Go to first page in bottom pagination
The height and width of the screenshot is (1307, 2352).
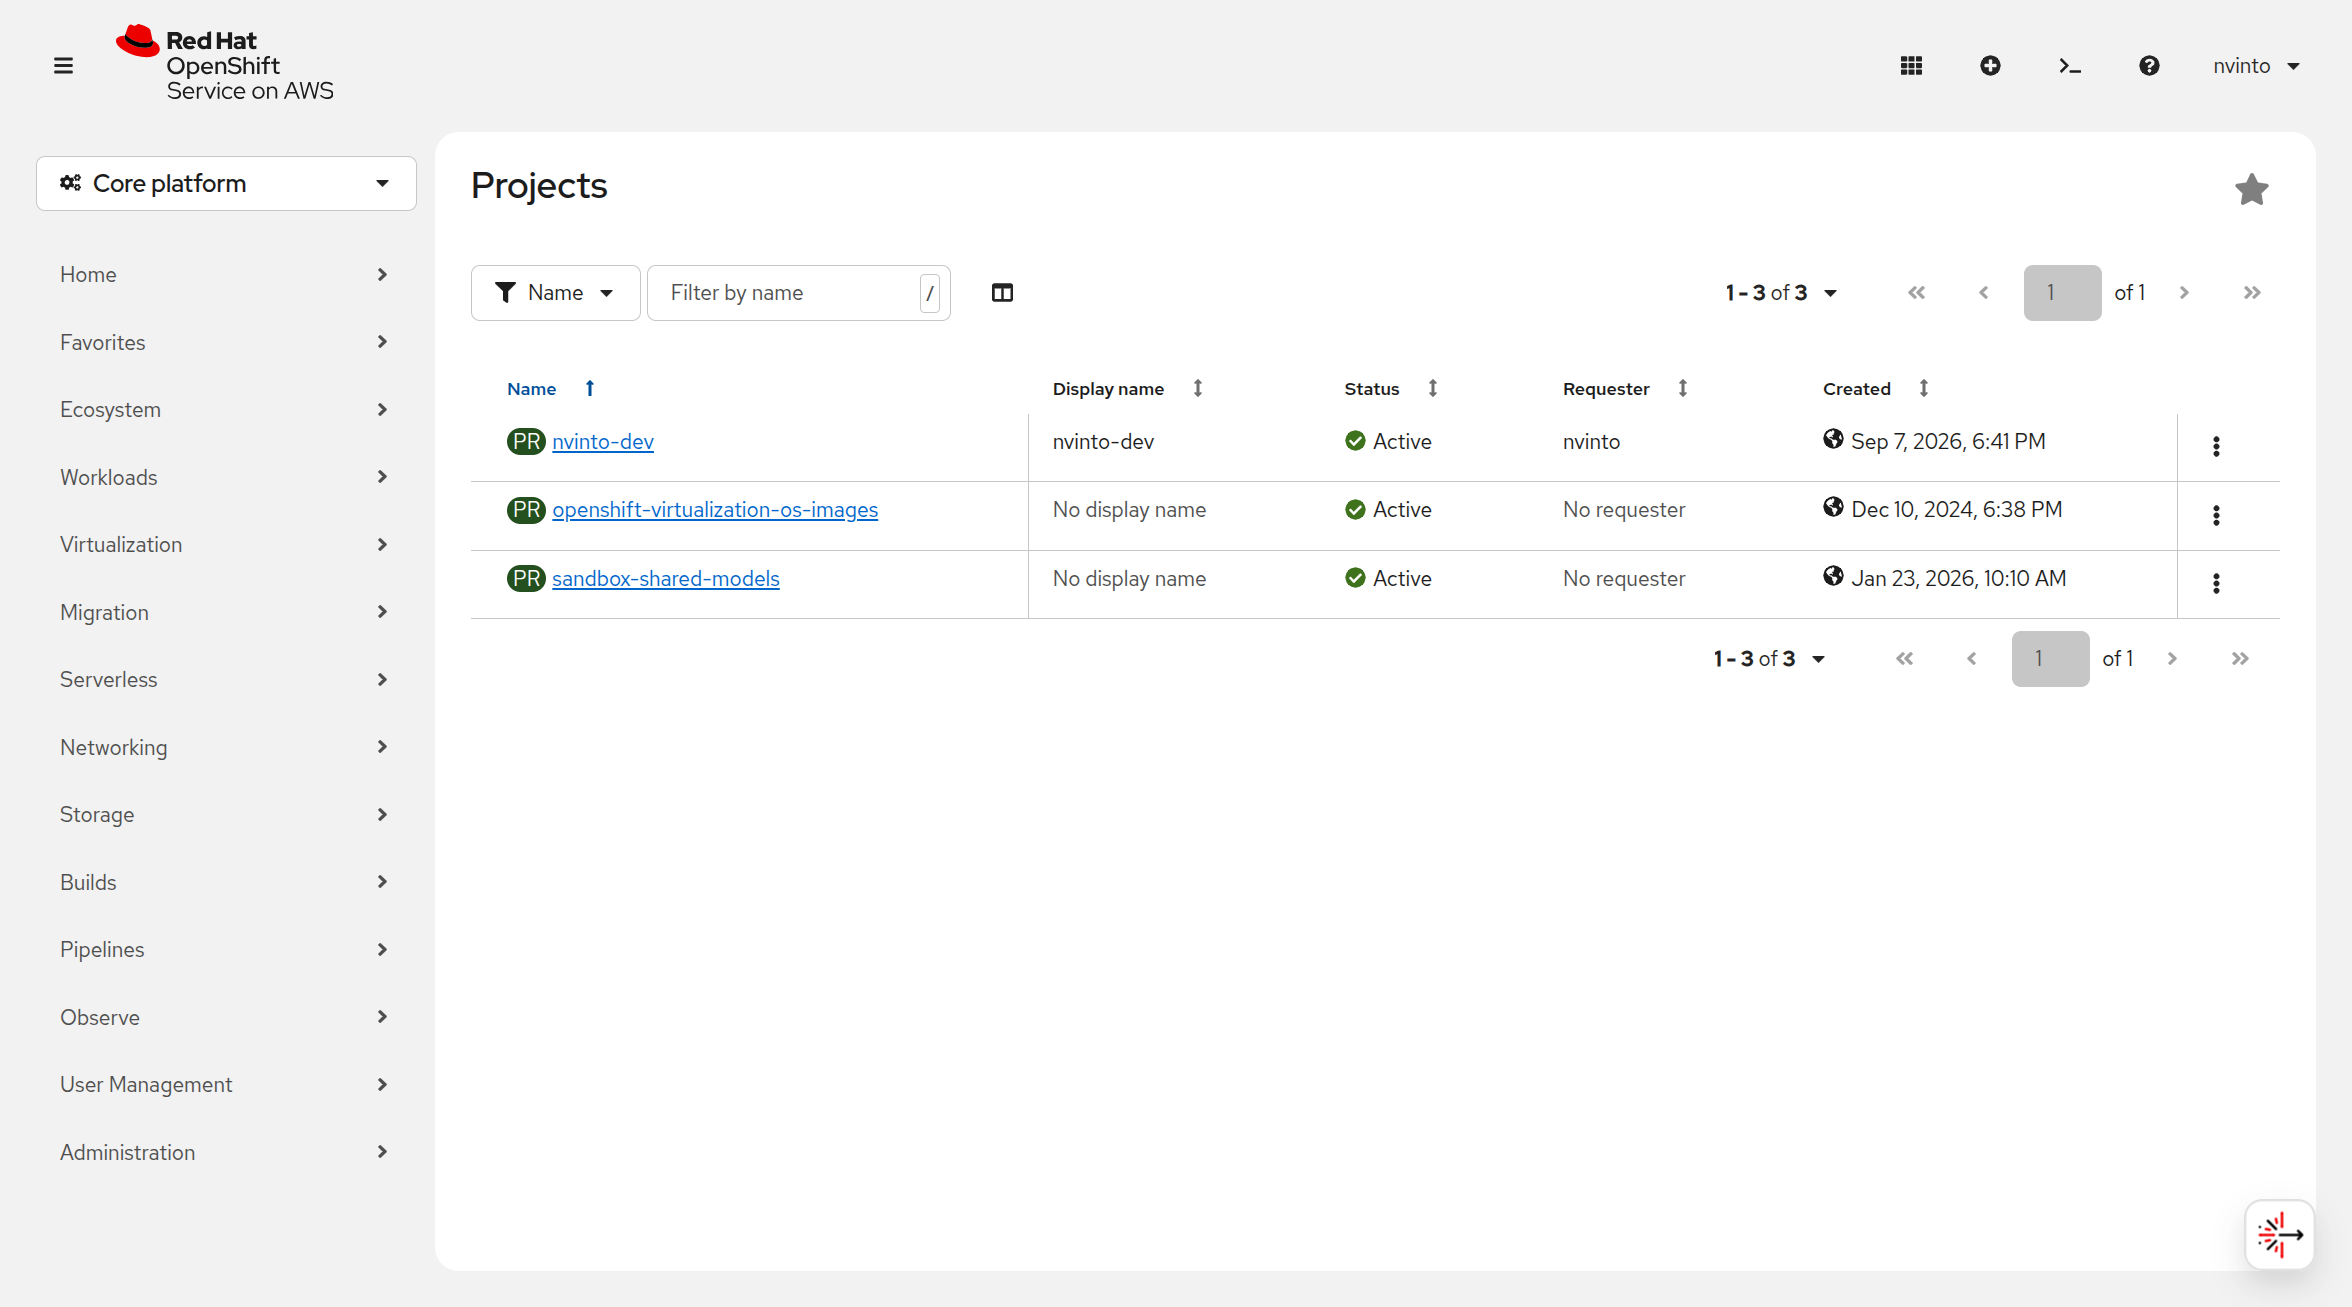pyautogui.click(x=1904, y=659)
